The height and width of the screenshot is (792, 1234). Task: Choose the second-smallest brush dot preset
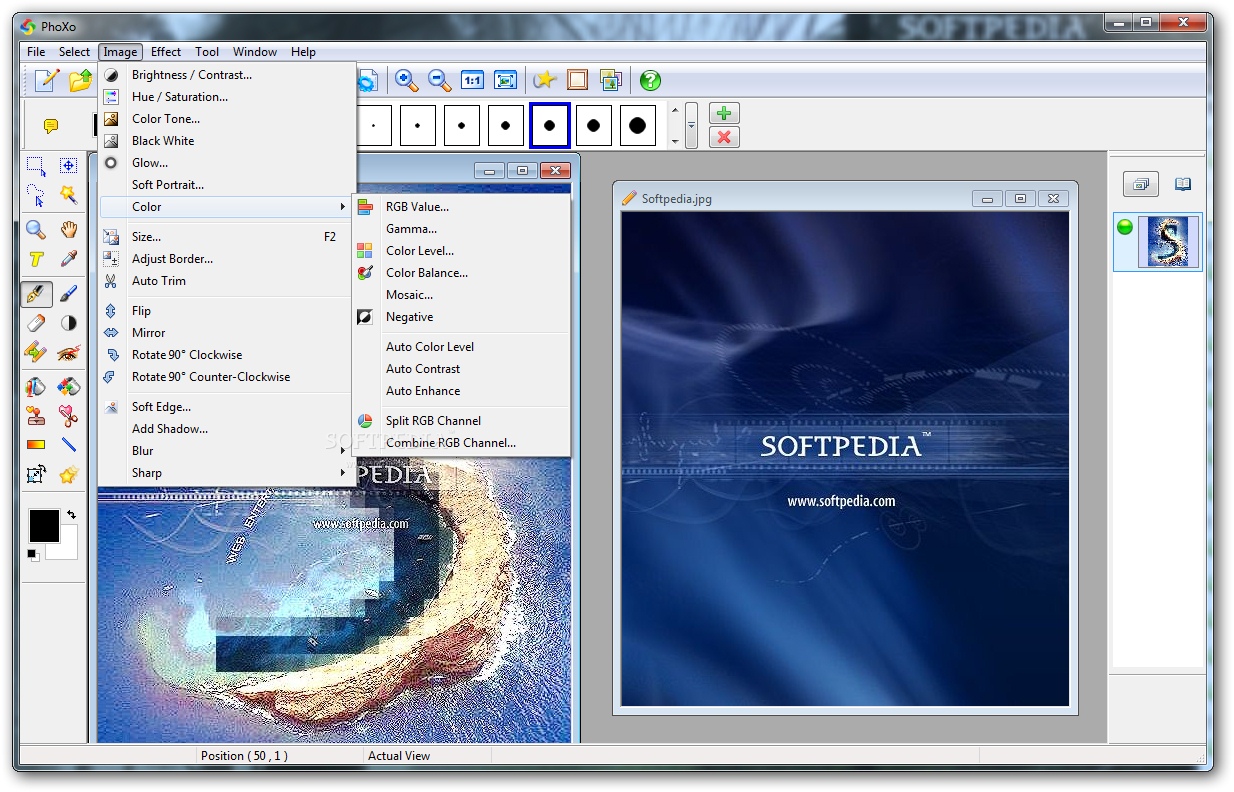click(x=418, y=126)
